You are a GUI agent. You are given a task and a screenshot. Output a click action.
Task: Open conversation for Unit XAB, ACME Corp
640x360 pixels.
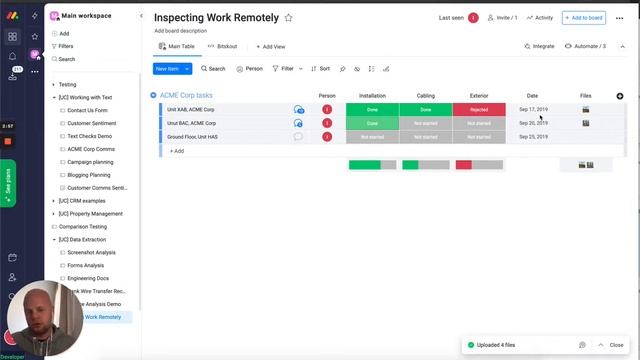[299, 109]
